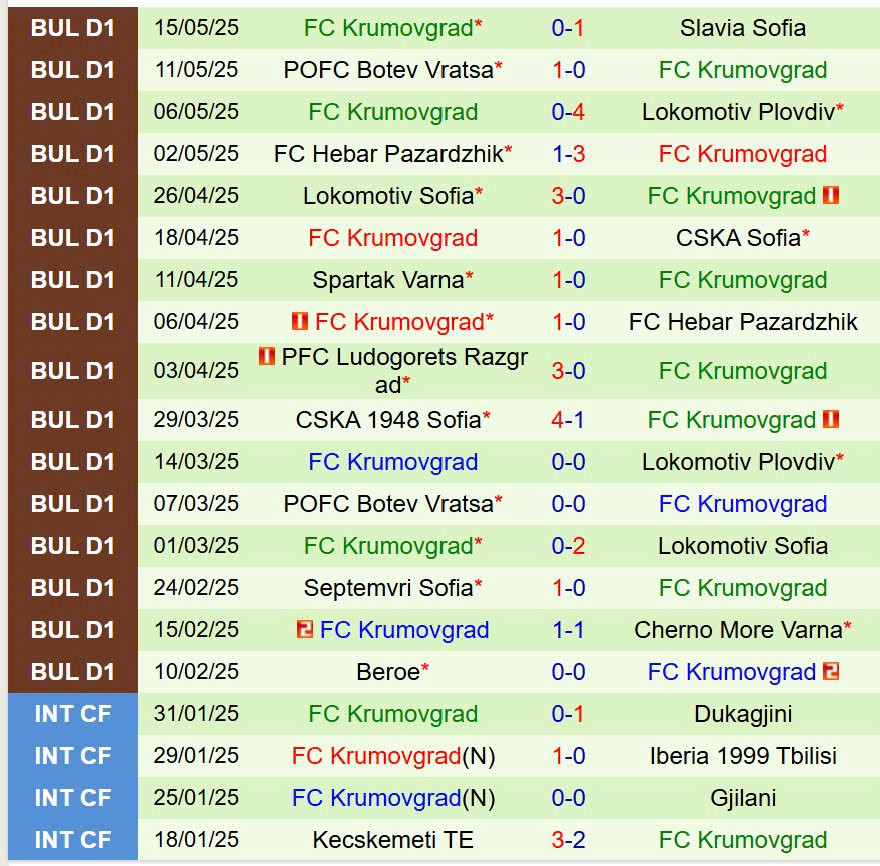Open Slavia Sofia team page

742,28
